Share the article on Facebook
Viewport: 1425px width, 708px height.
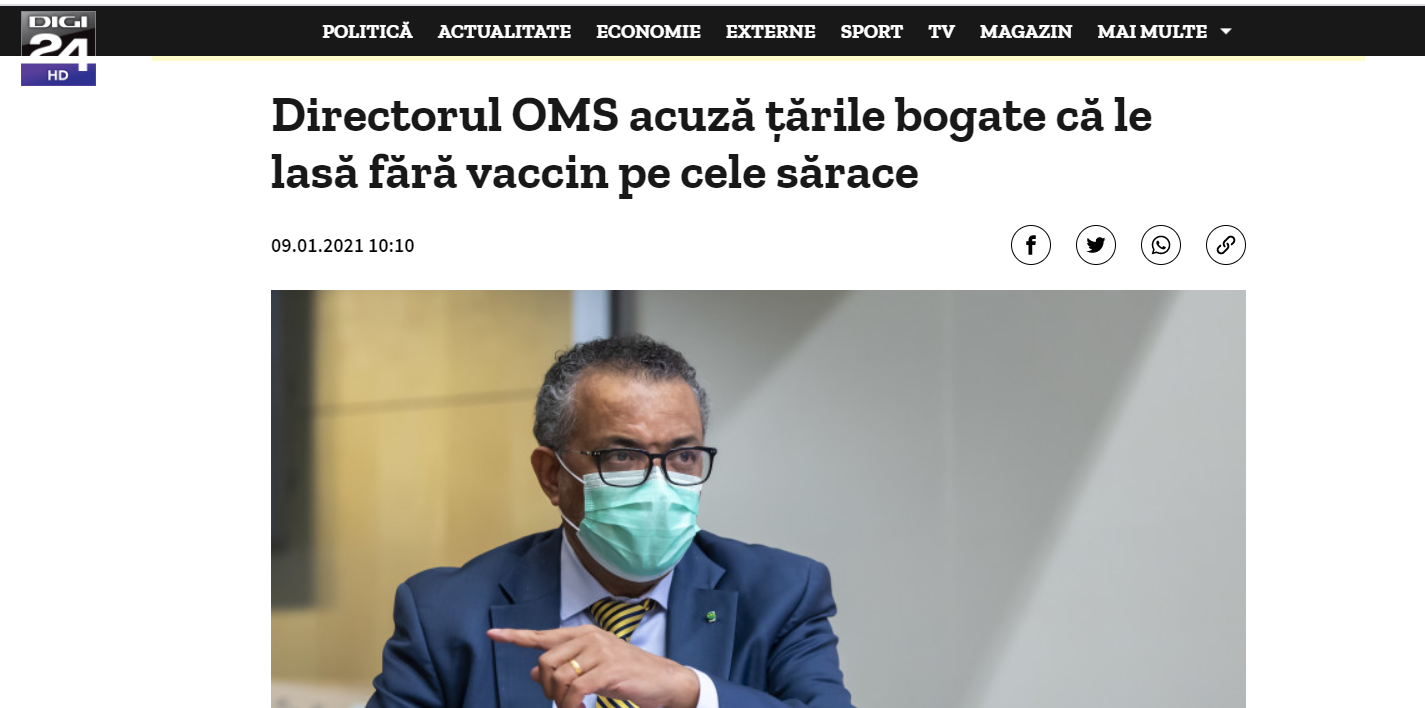(1030, 245)
